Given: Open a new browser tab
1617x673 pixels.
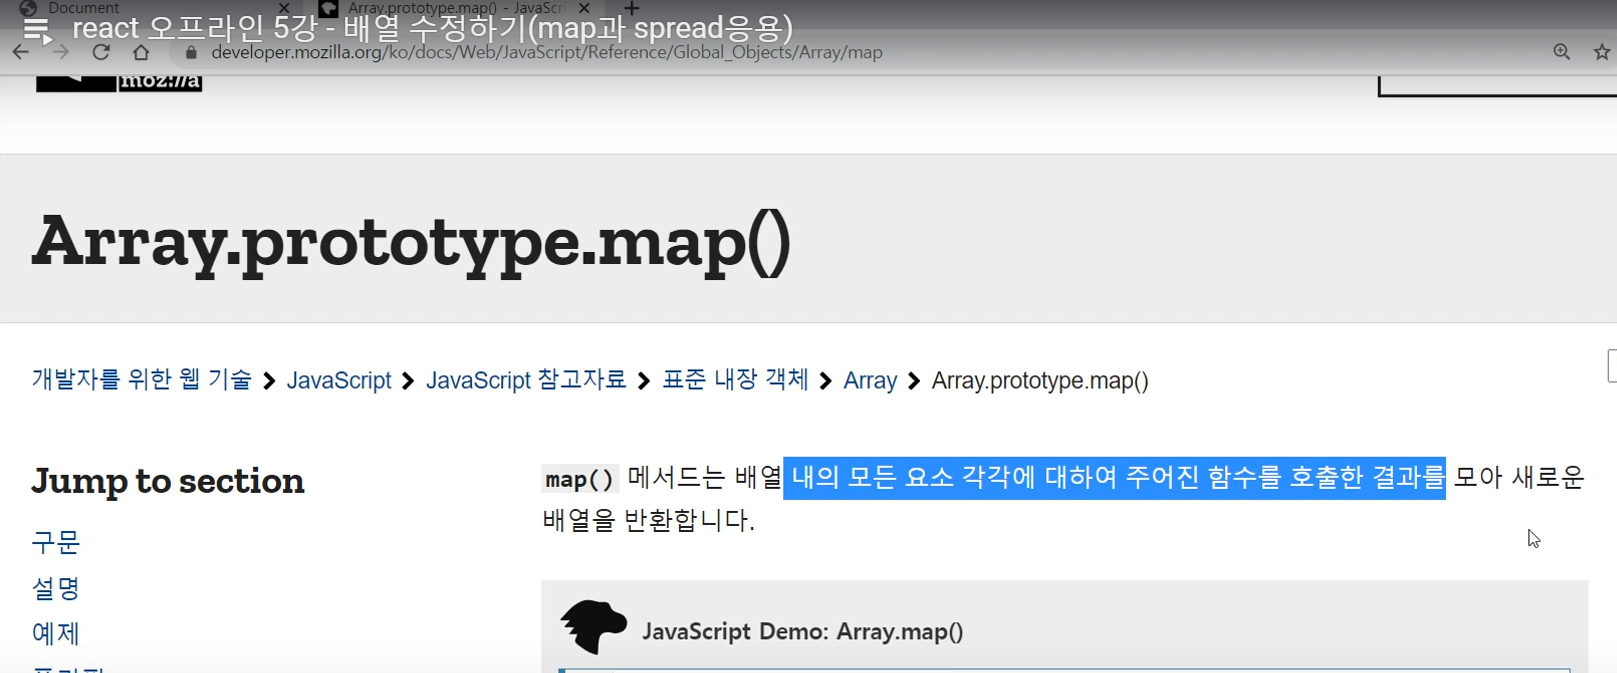Looking at the screenshot, I should [631, 8].
